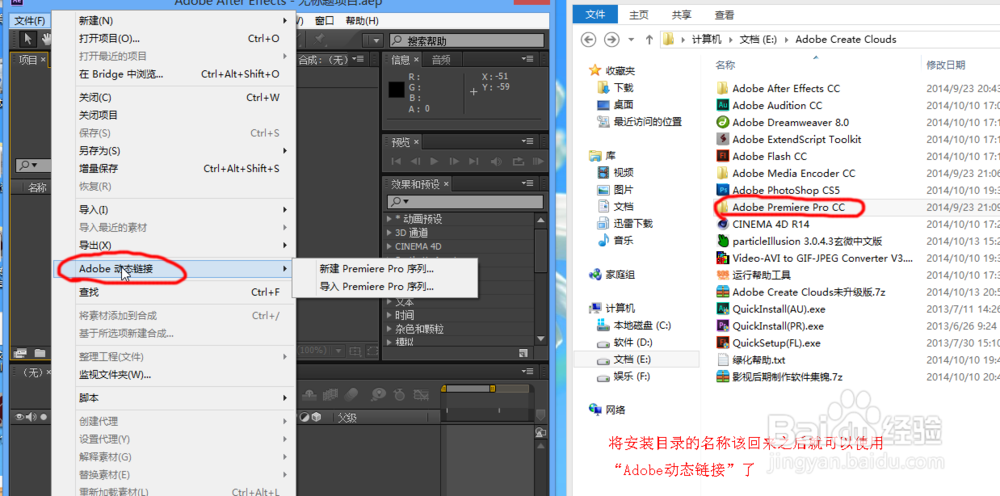
Task: Switch to 音频 panel tab
Action: [x=441, y=60]
